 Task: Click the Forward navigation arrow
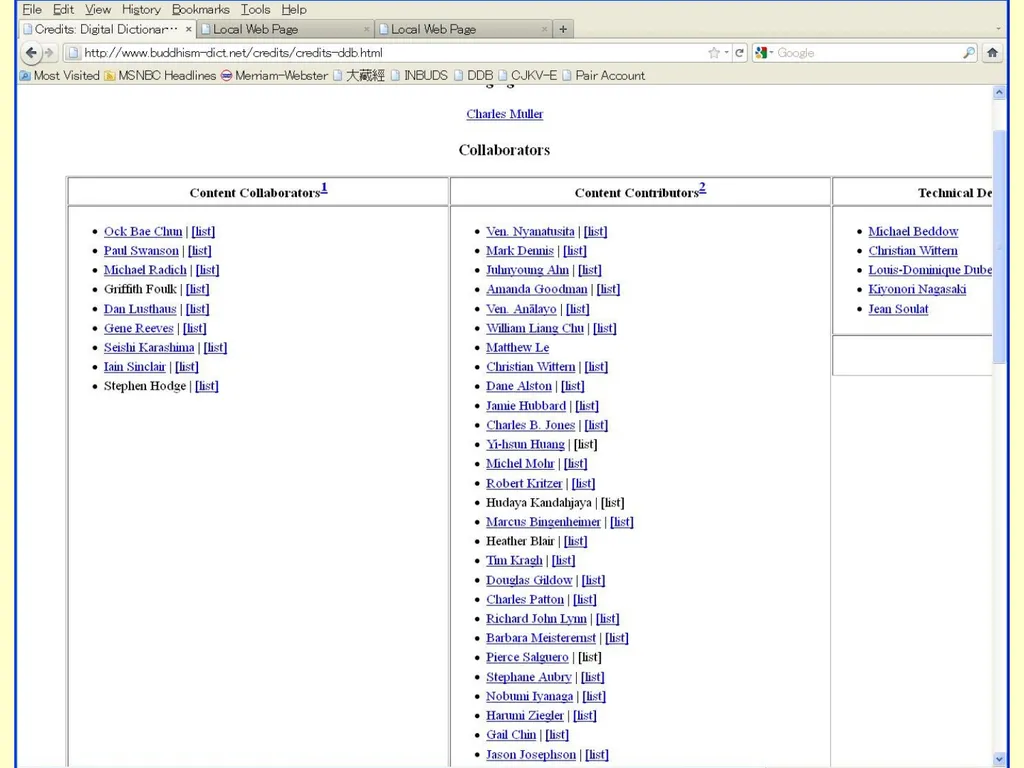point(49,52)
